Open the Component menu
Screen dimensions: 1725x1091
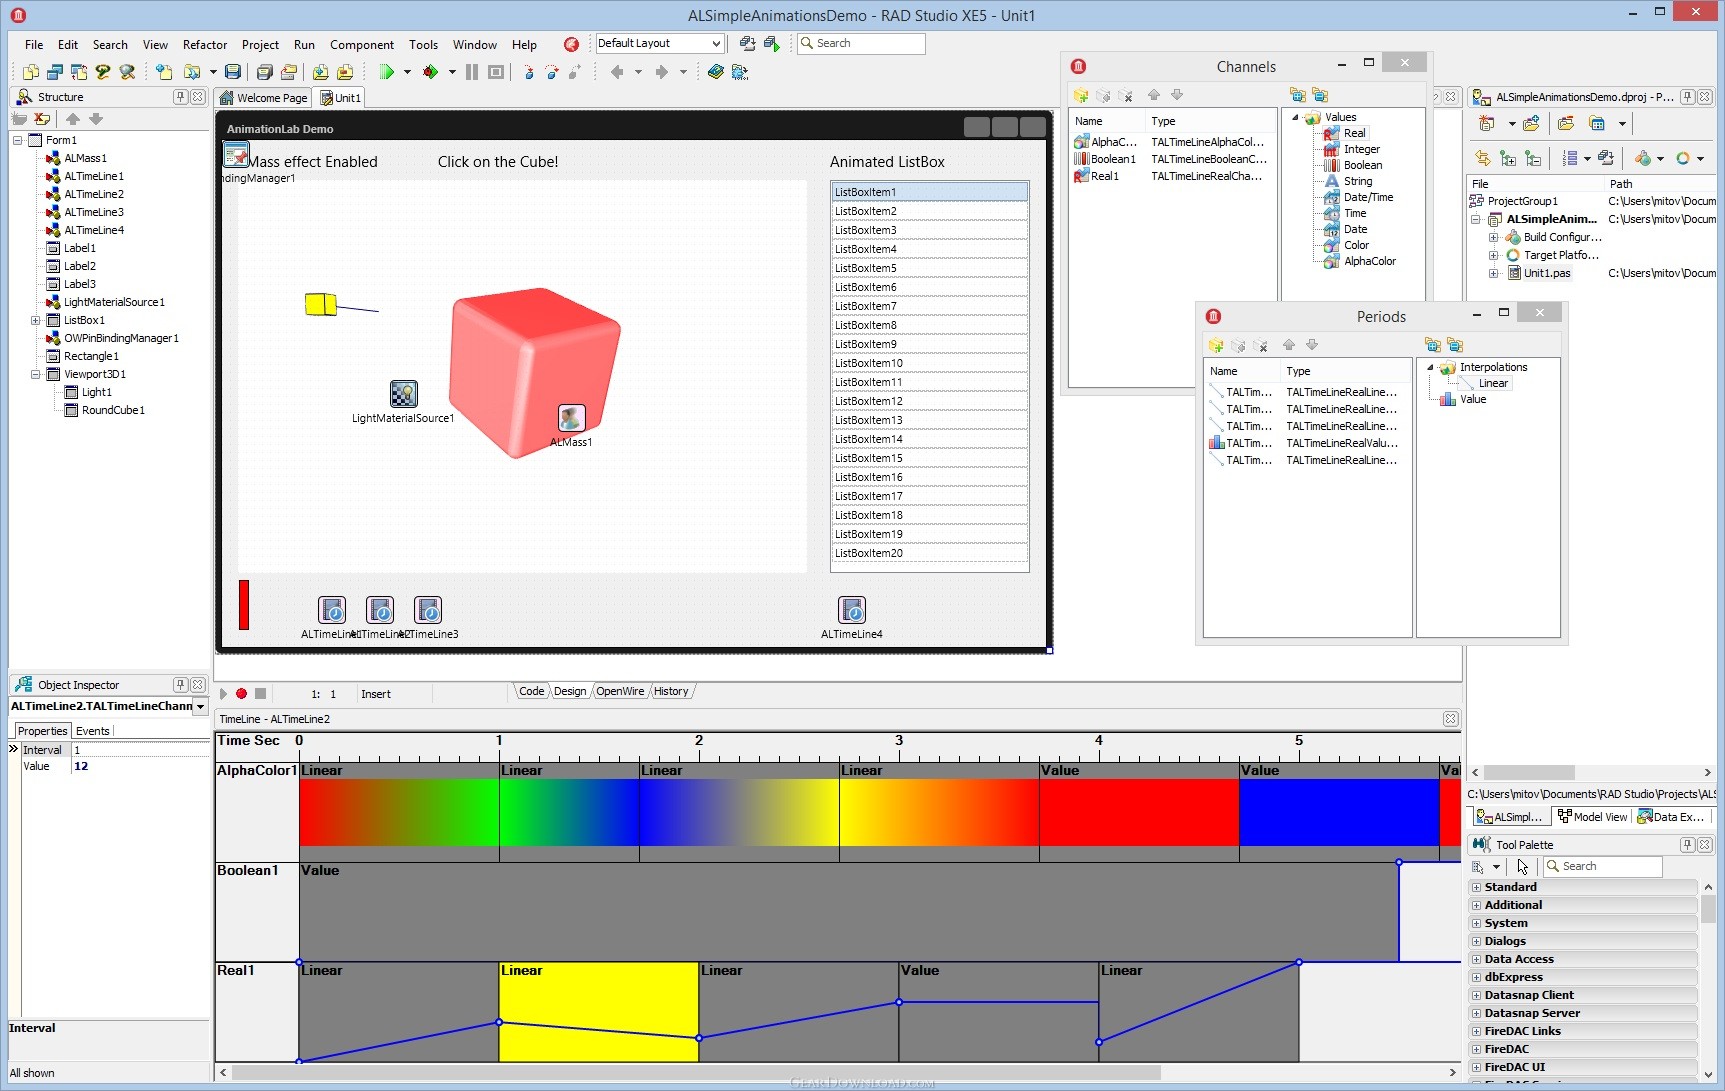pos(362,45)
